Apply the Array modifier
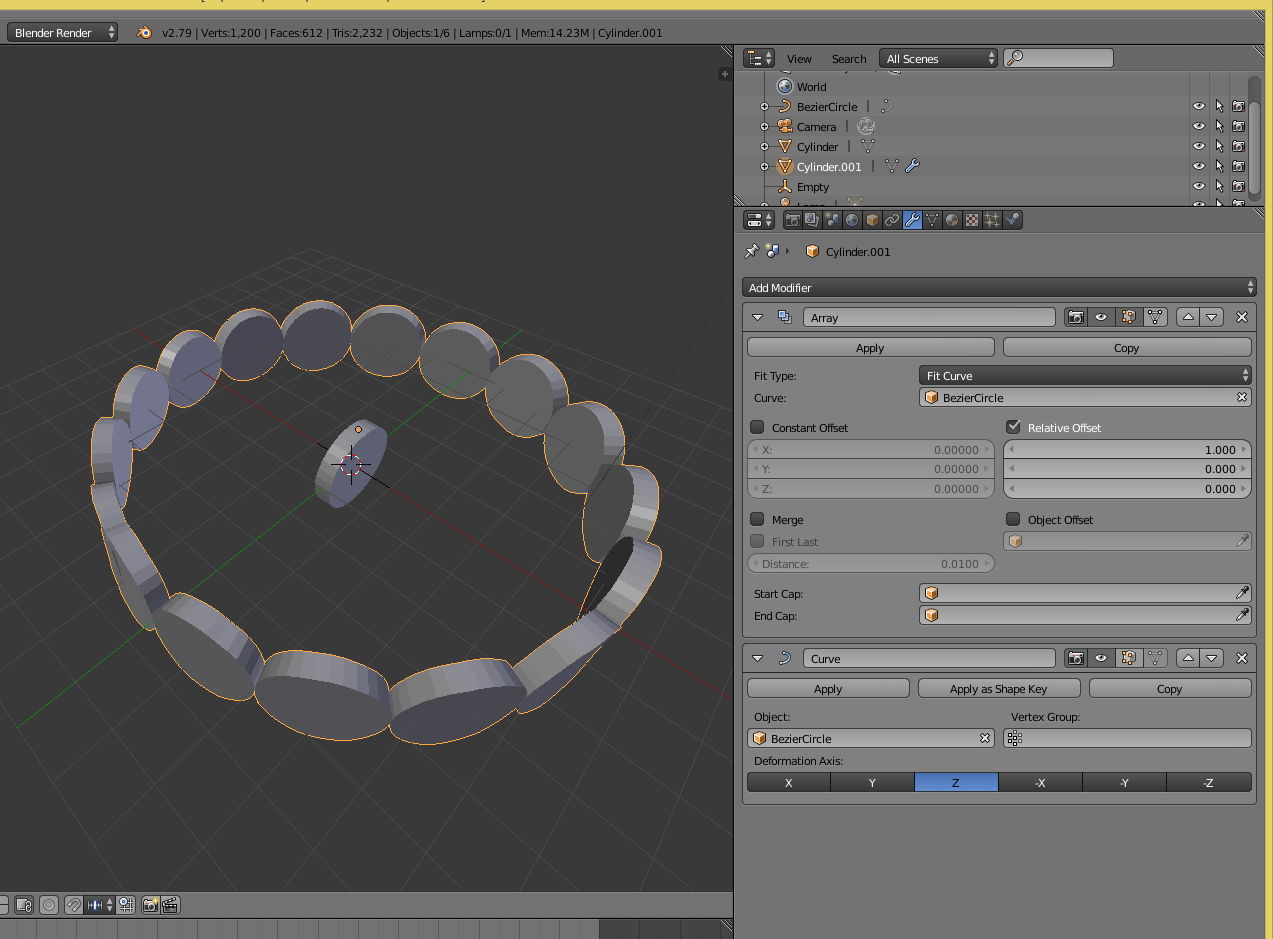The height and width of the screenshot is (939, 1273). 870,347
